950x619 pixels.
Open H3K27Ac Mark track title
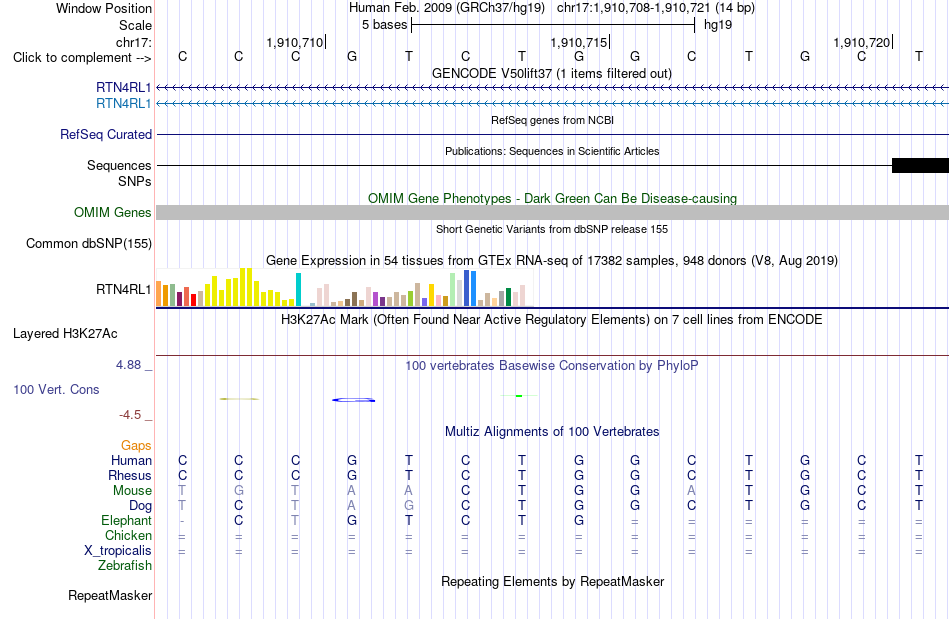coord(552,319)
